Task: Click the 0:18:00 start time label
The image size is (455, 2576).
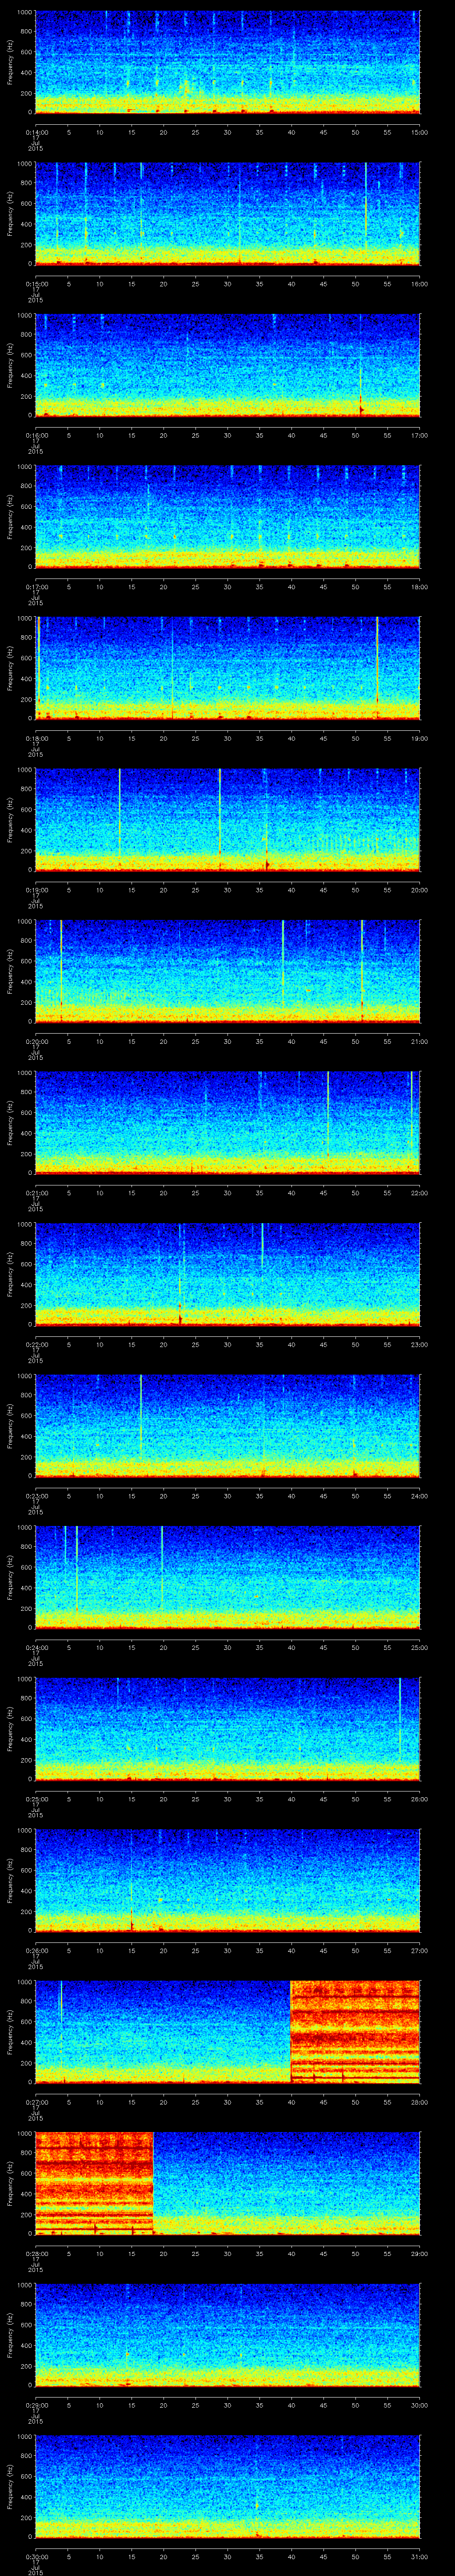Action: tap(36, 739)
